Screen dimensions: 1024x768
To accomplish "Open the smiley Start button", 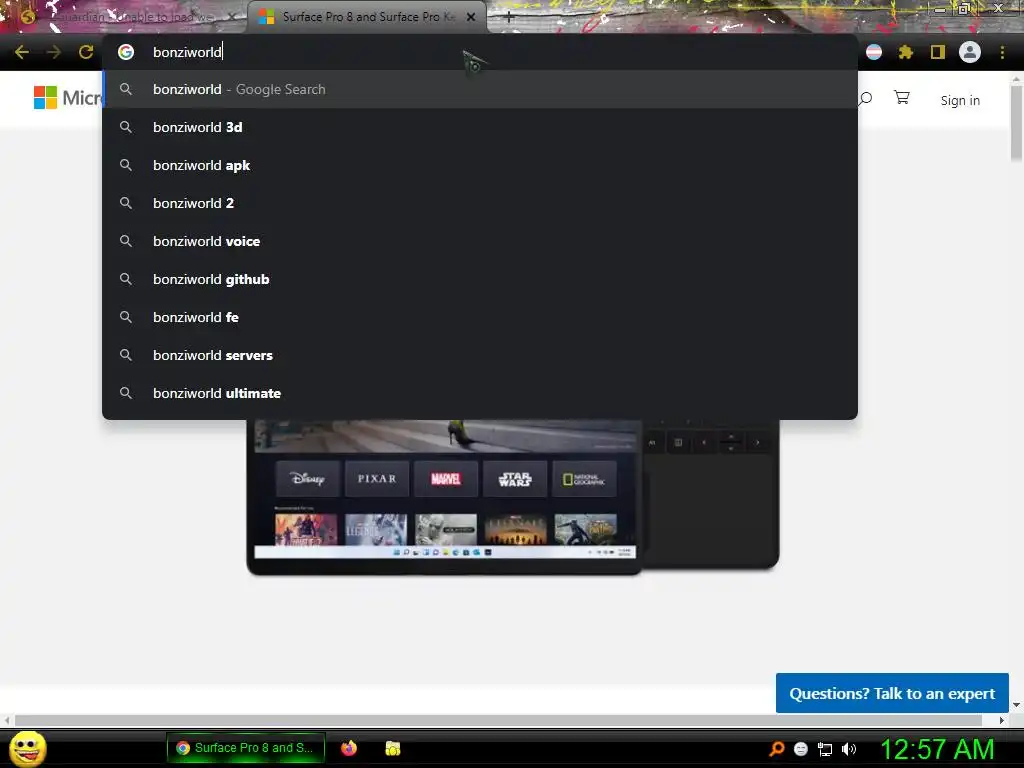I will coord(28,748).
